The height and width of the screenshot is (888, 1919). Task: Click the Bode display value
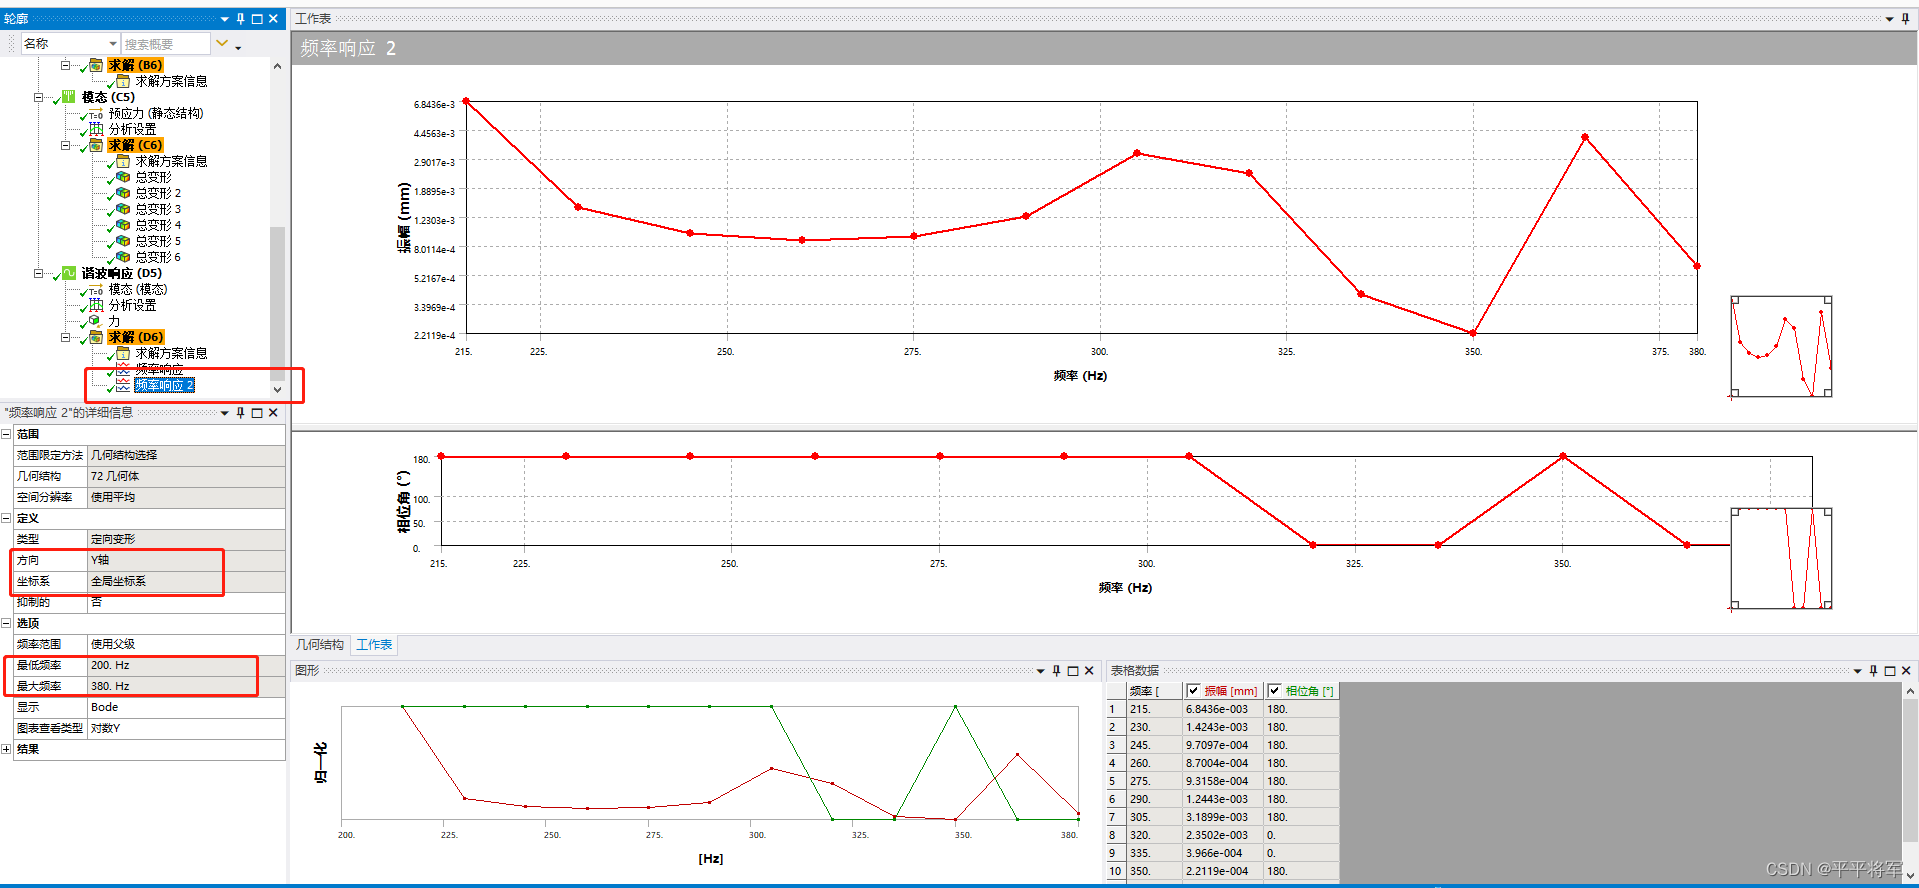(x=186, y=707)
